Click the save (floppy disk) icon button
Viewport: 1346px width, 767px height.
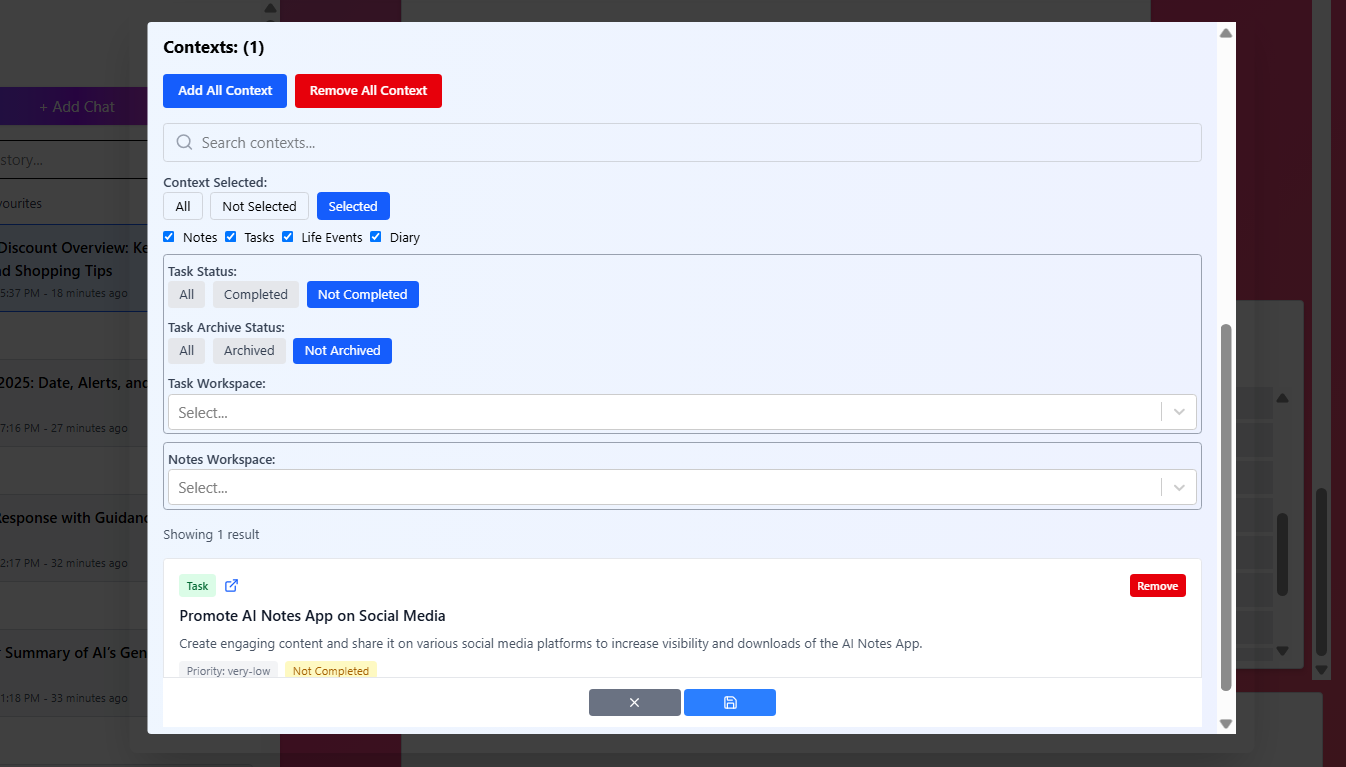(730, 702)
